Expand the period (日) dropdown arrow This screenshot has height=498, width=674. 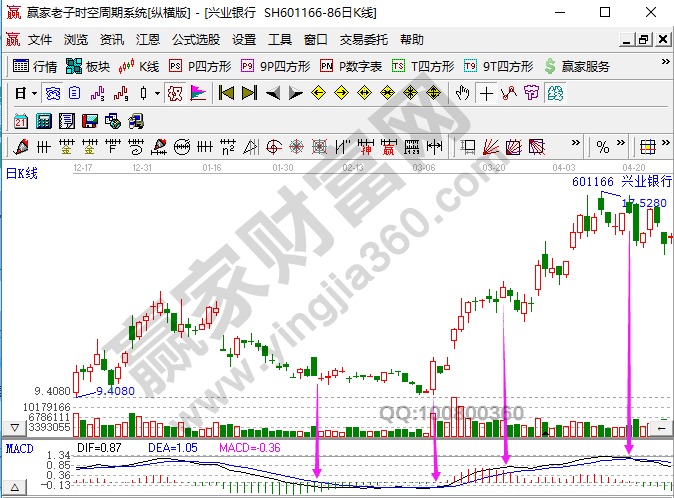34,93
